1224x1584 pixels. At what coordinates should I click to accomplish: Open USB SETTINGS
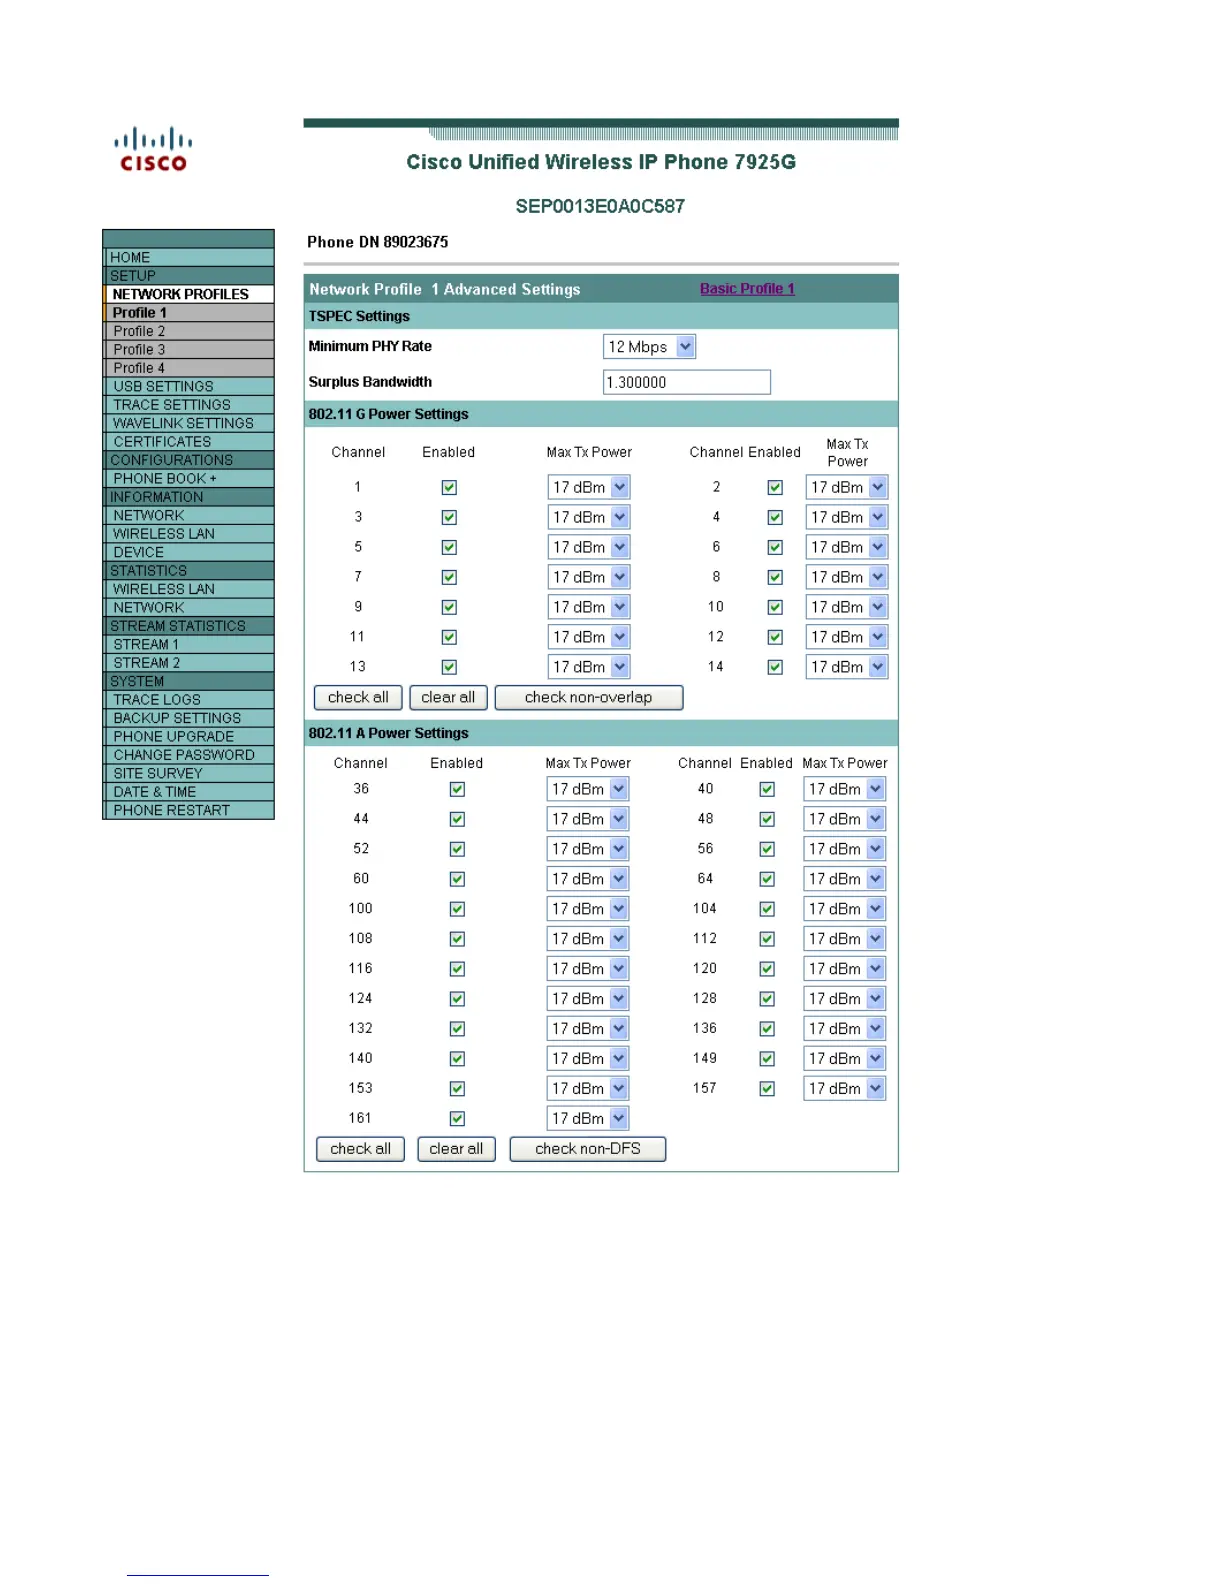(x=189, y=386)
